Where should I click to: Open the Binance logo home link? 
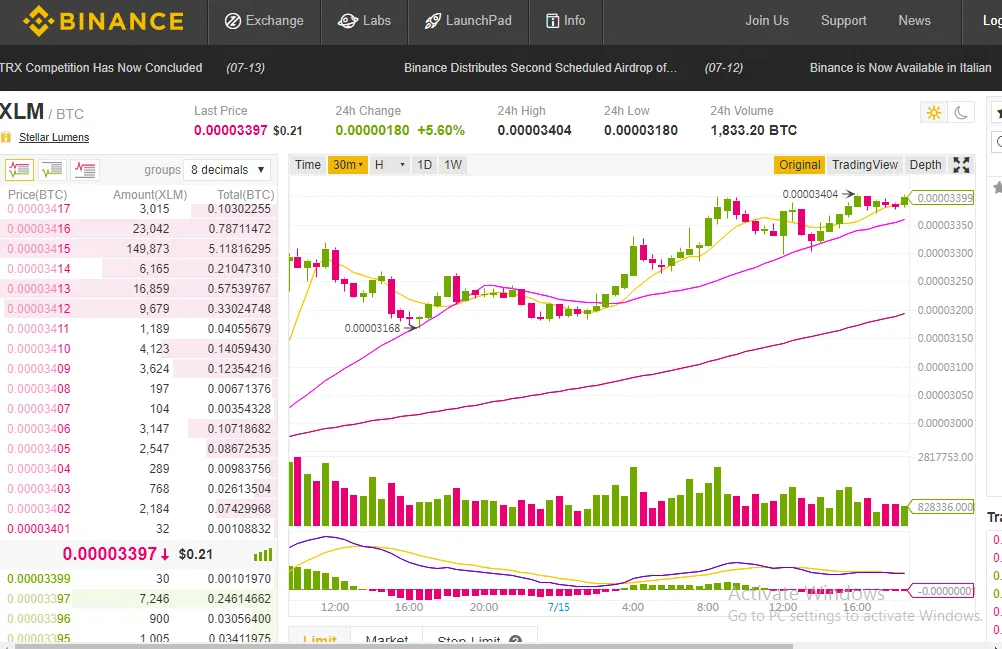(x=104, y=21)
